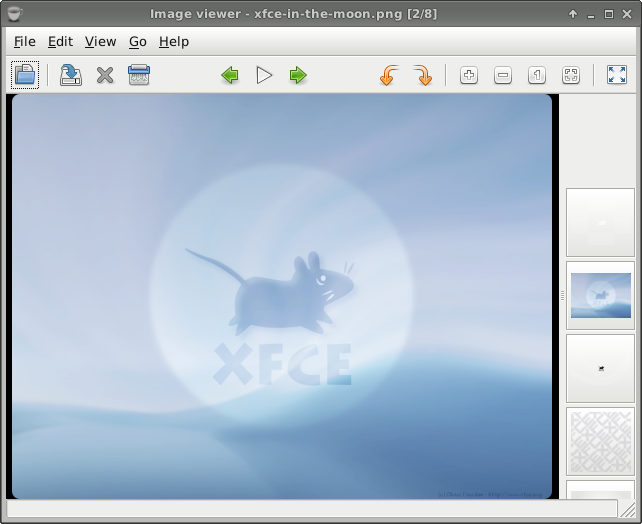This screenshot has height=524, width=642.
Task: Zoom in using the plus icon
Action: click(469, 75)
